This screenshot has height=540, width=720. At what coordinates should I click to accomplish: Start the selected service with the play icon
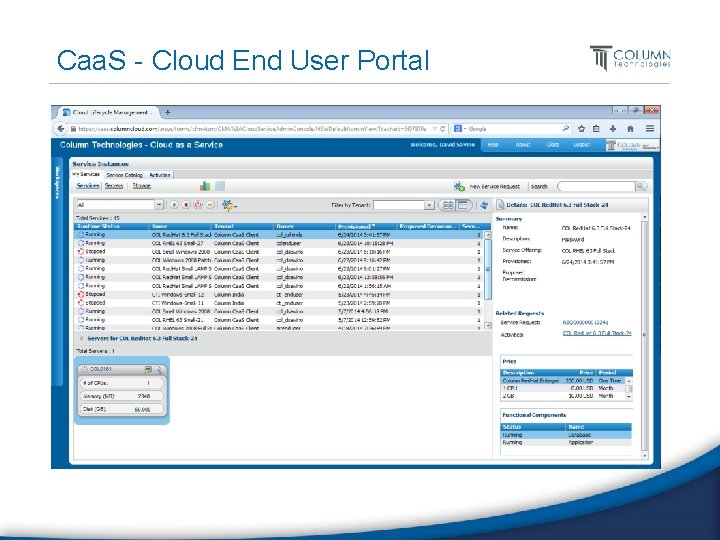(174, 205)
